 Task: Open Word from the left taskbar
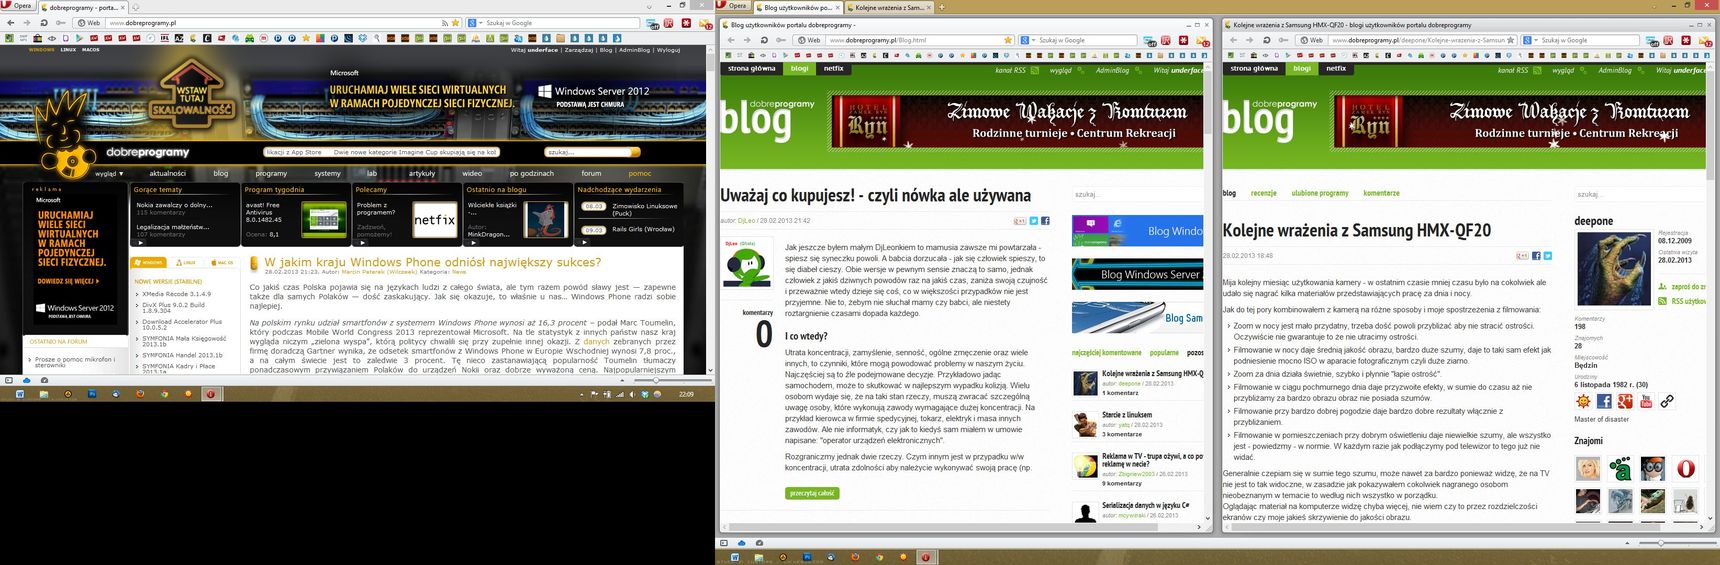tap(20, 394)
